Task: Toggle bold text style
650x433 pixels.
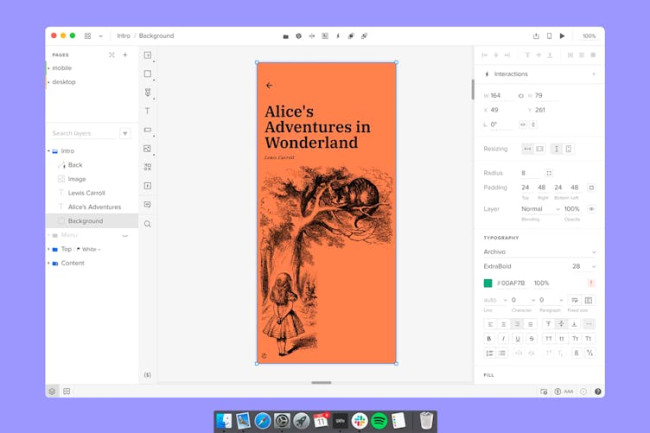Action: tap(489, 338)
